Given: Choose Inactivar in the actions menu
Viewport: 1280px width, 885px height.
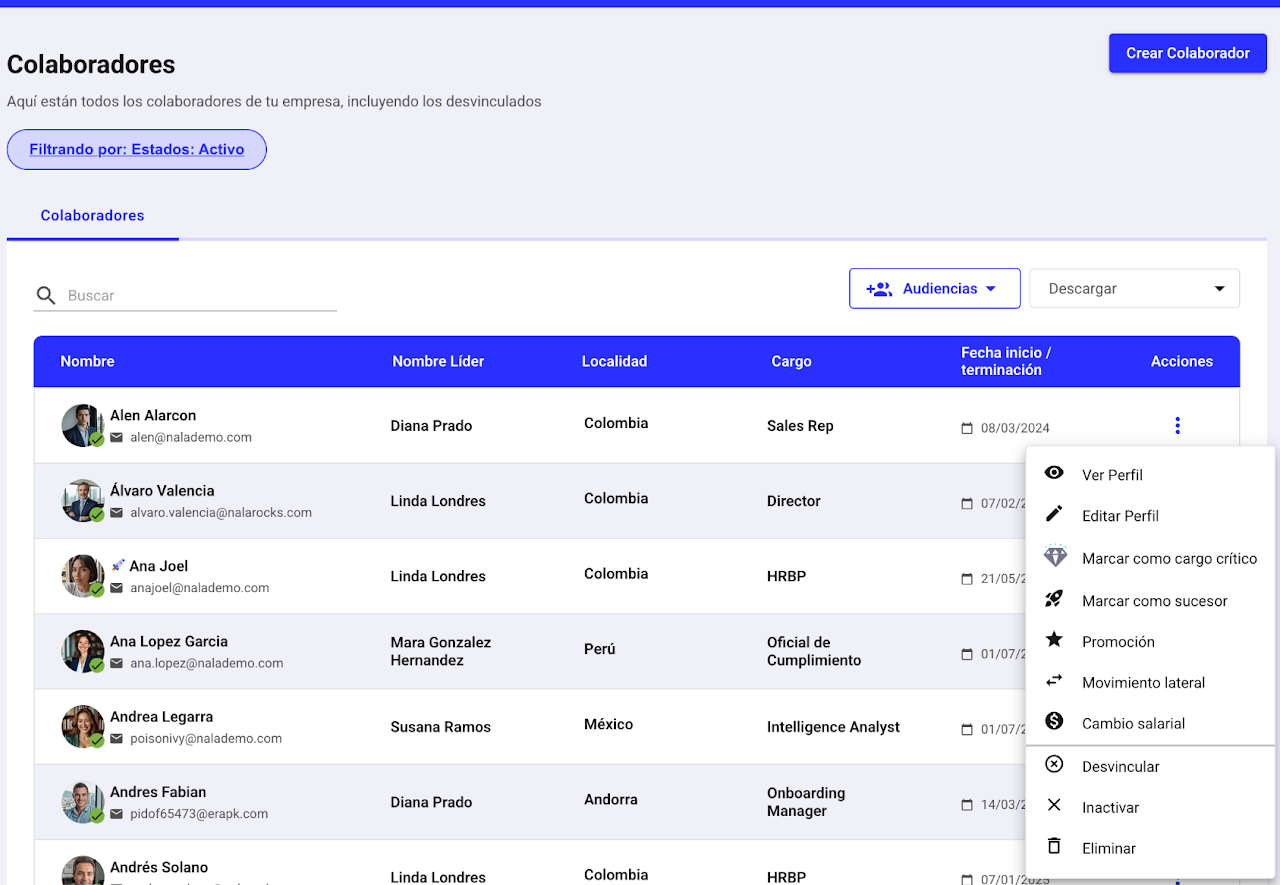Looking at the screenshot, I should click(1110, 808).
